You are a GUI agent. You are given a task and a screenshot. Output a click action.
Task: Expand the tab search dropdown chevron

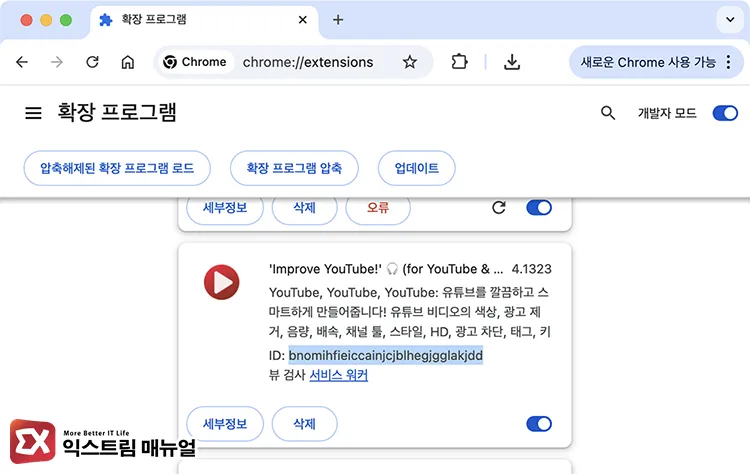pos(730,20)
